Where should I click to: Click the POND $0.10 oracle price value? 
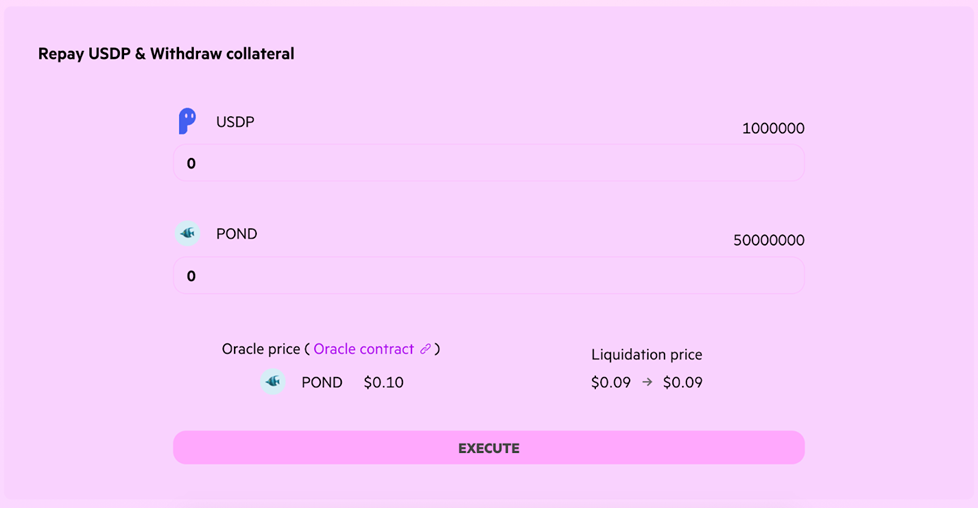click(x=384, y=382)
